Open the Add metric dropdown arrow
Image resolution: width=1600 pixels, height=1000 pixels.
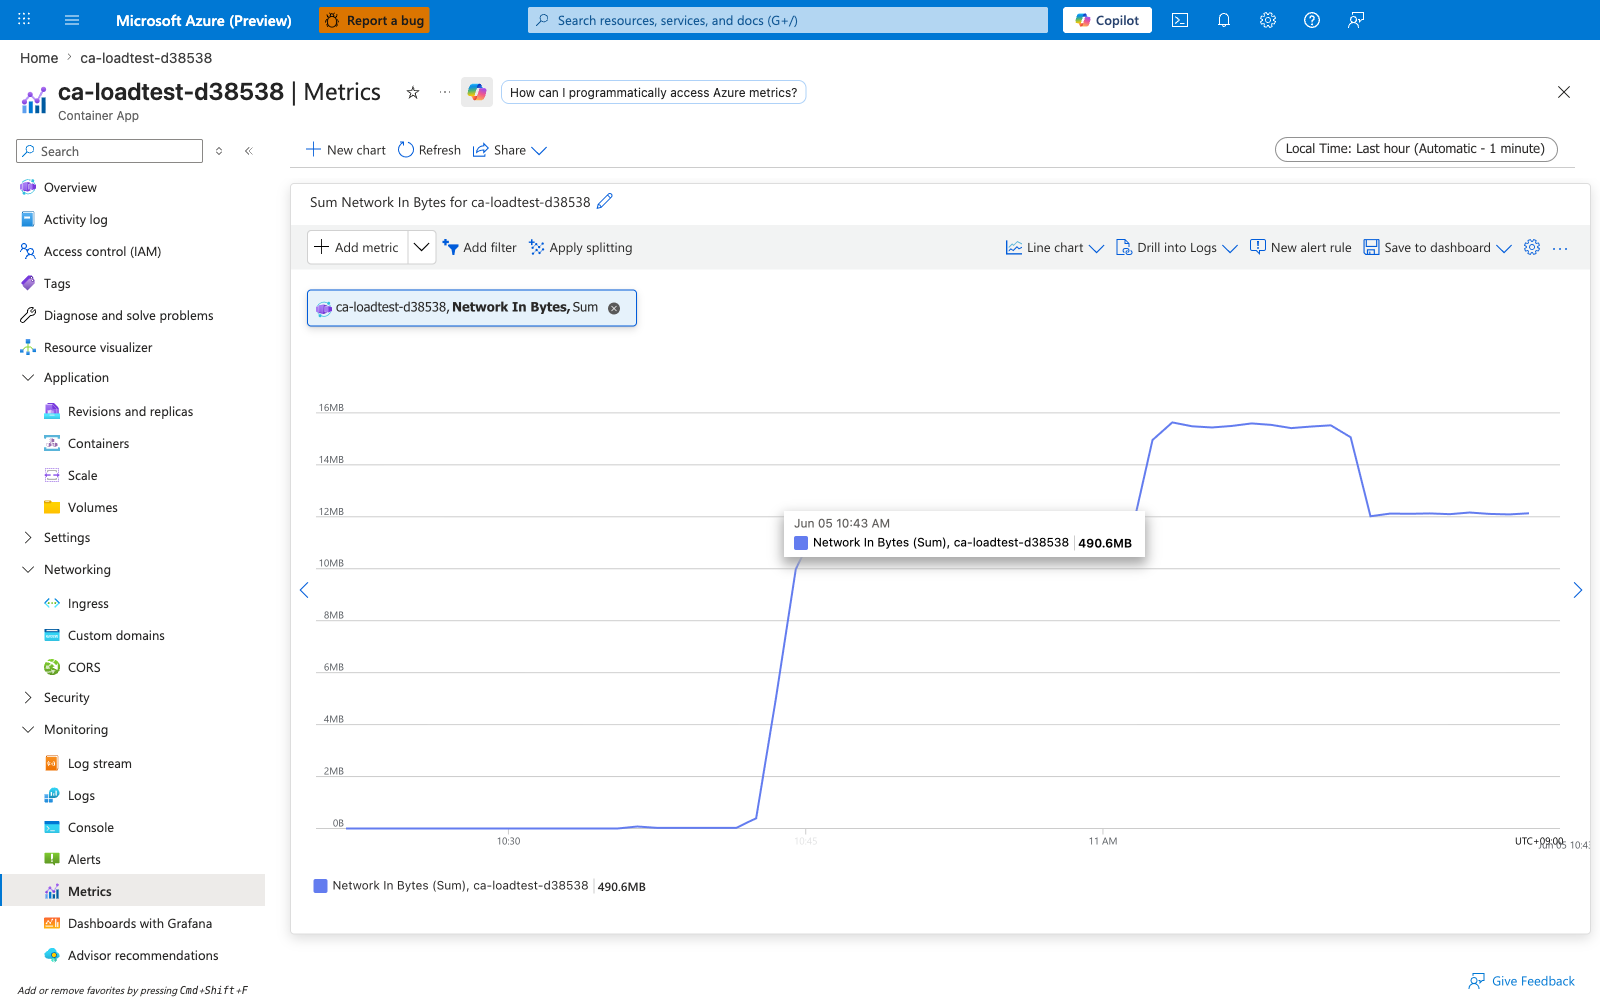422,247
